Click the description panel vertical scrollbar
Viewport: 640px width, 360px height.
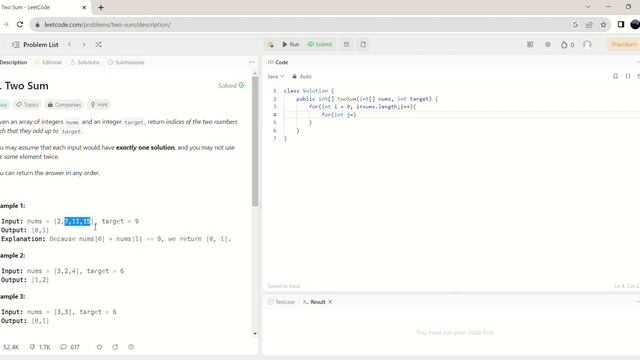255,141
